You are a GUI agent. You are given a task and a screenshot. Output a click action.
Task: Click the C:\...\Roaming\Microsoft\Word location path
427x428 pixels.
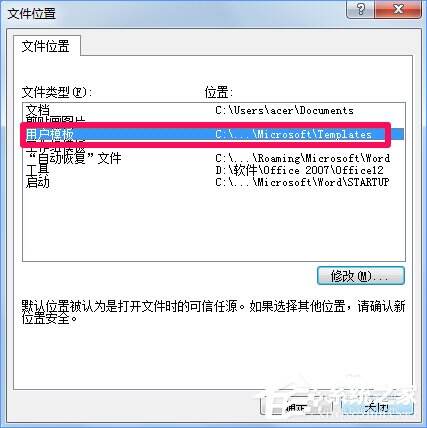coord(302,158)
